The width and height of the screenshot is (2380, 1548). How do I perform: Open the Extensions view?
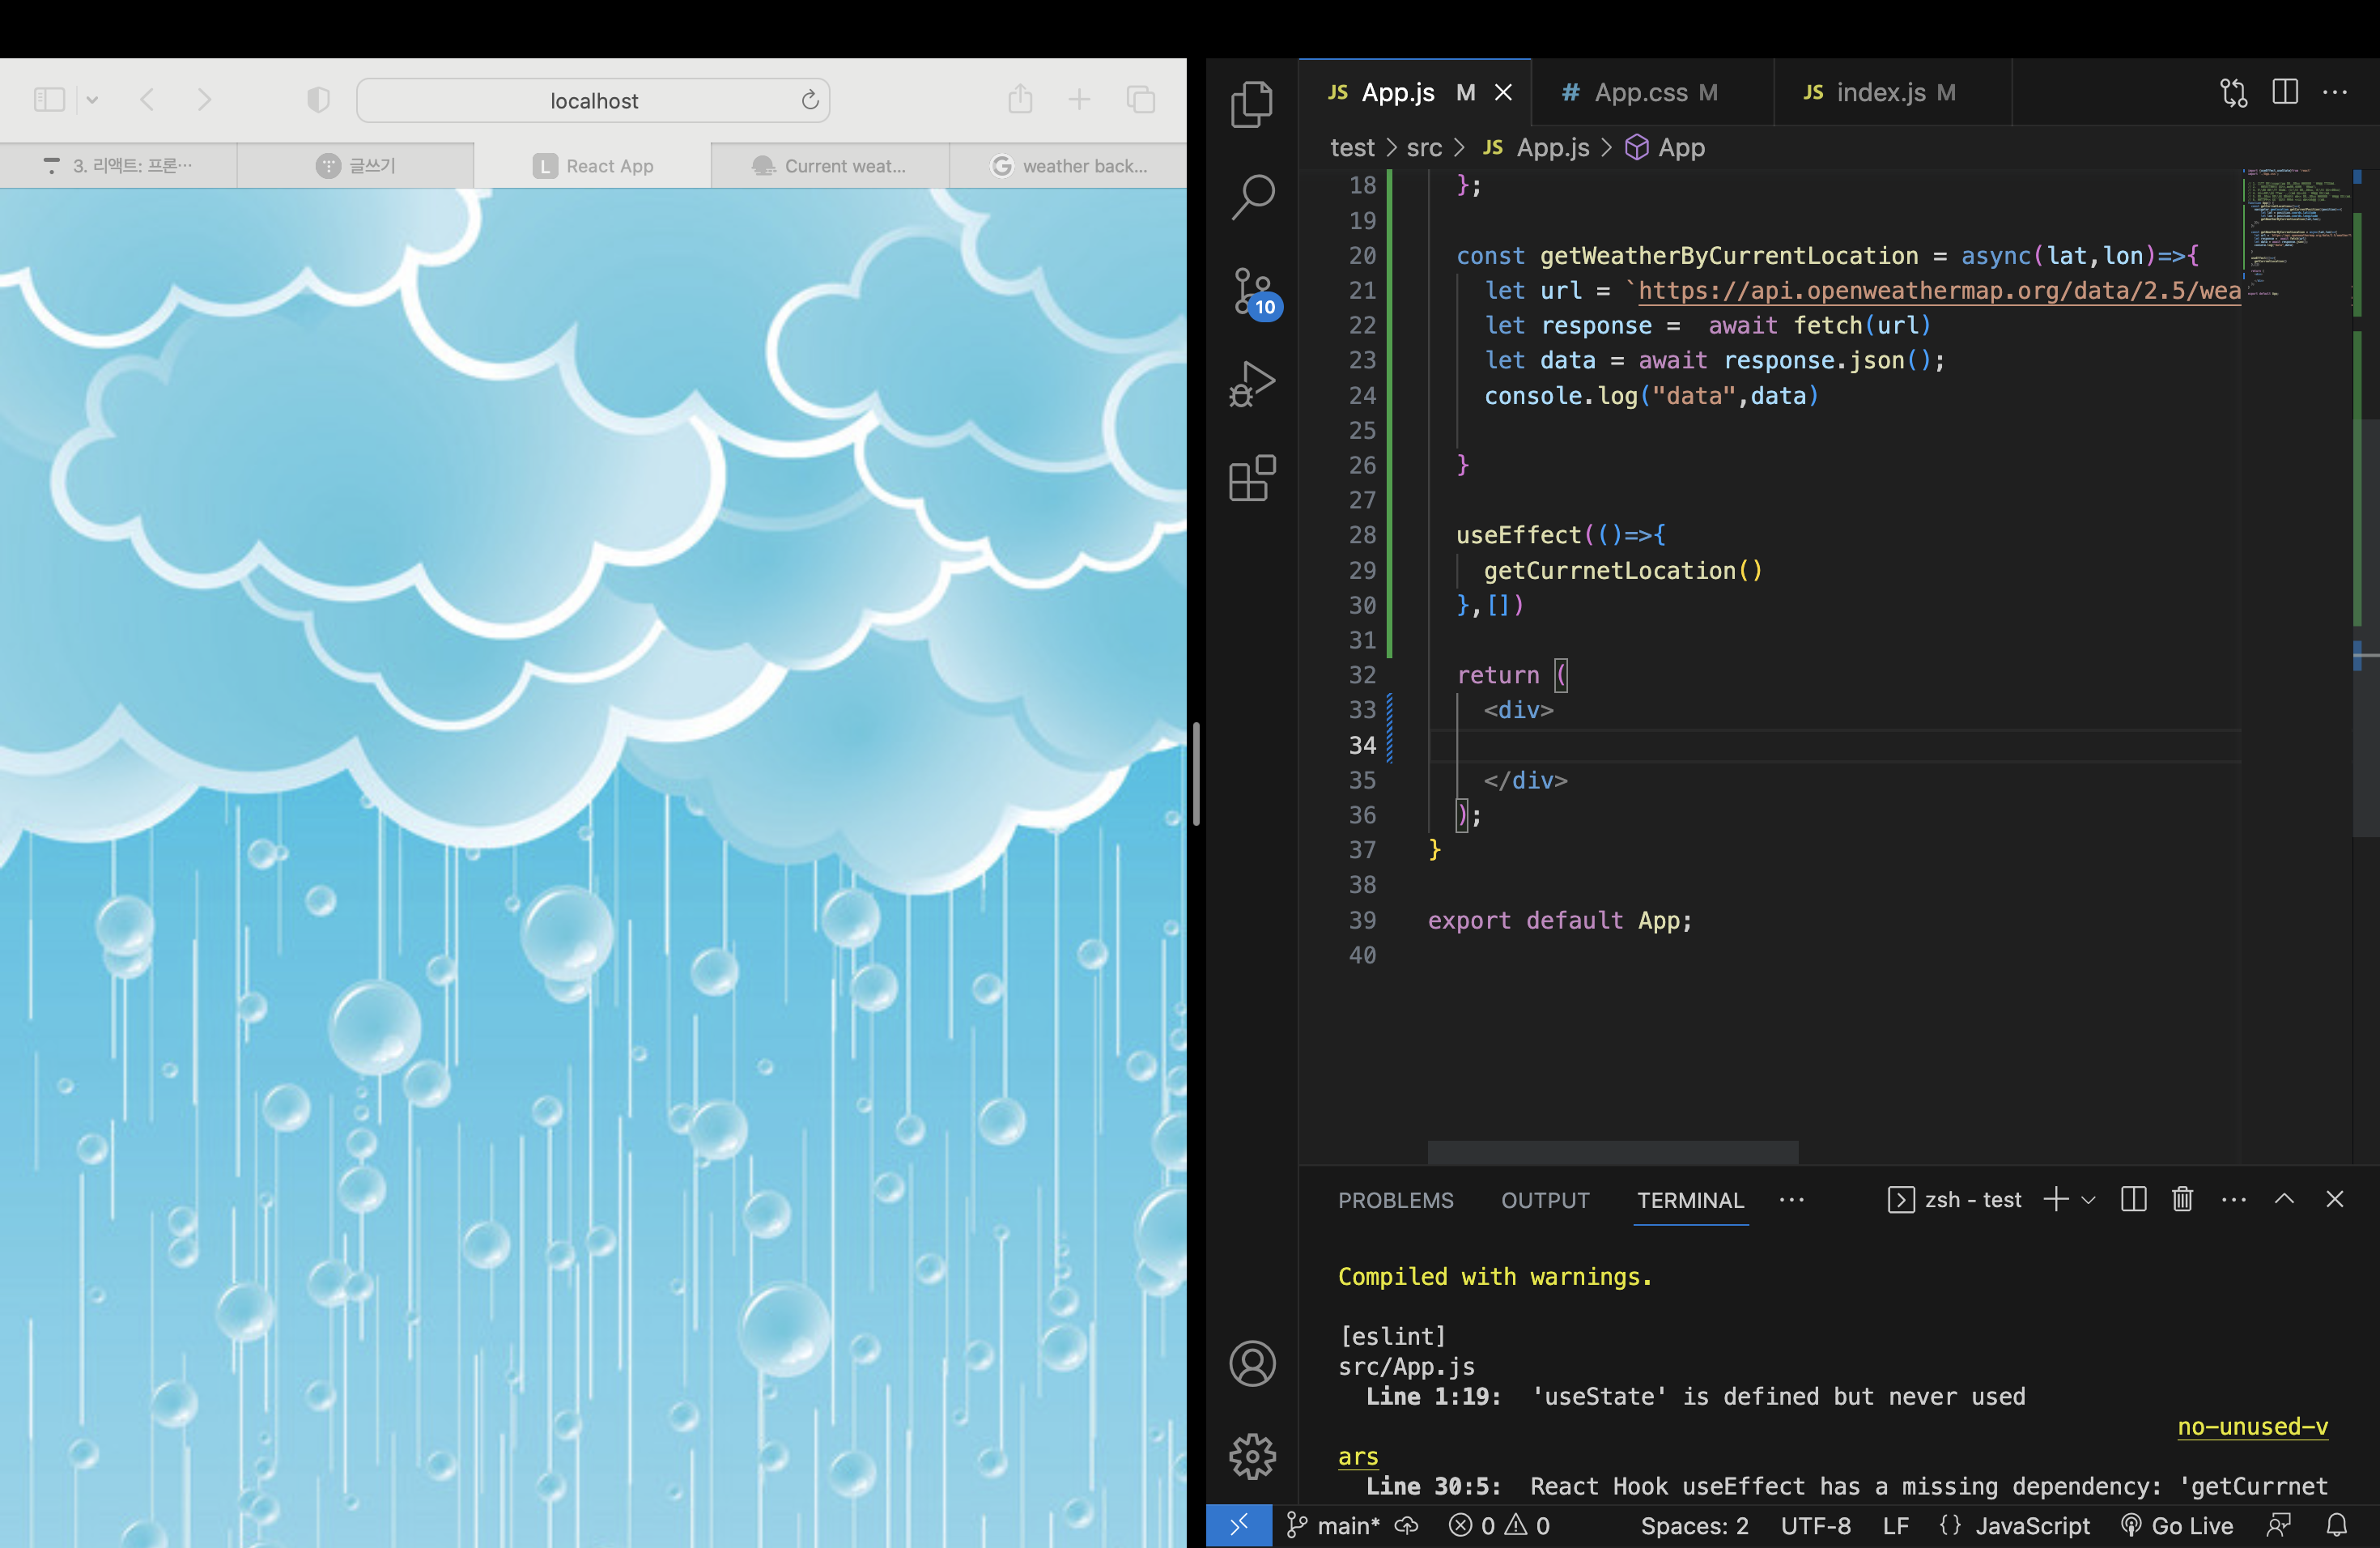tap(1252, 478)
